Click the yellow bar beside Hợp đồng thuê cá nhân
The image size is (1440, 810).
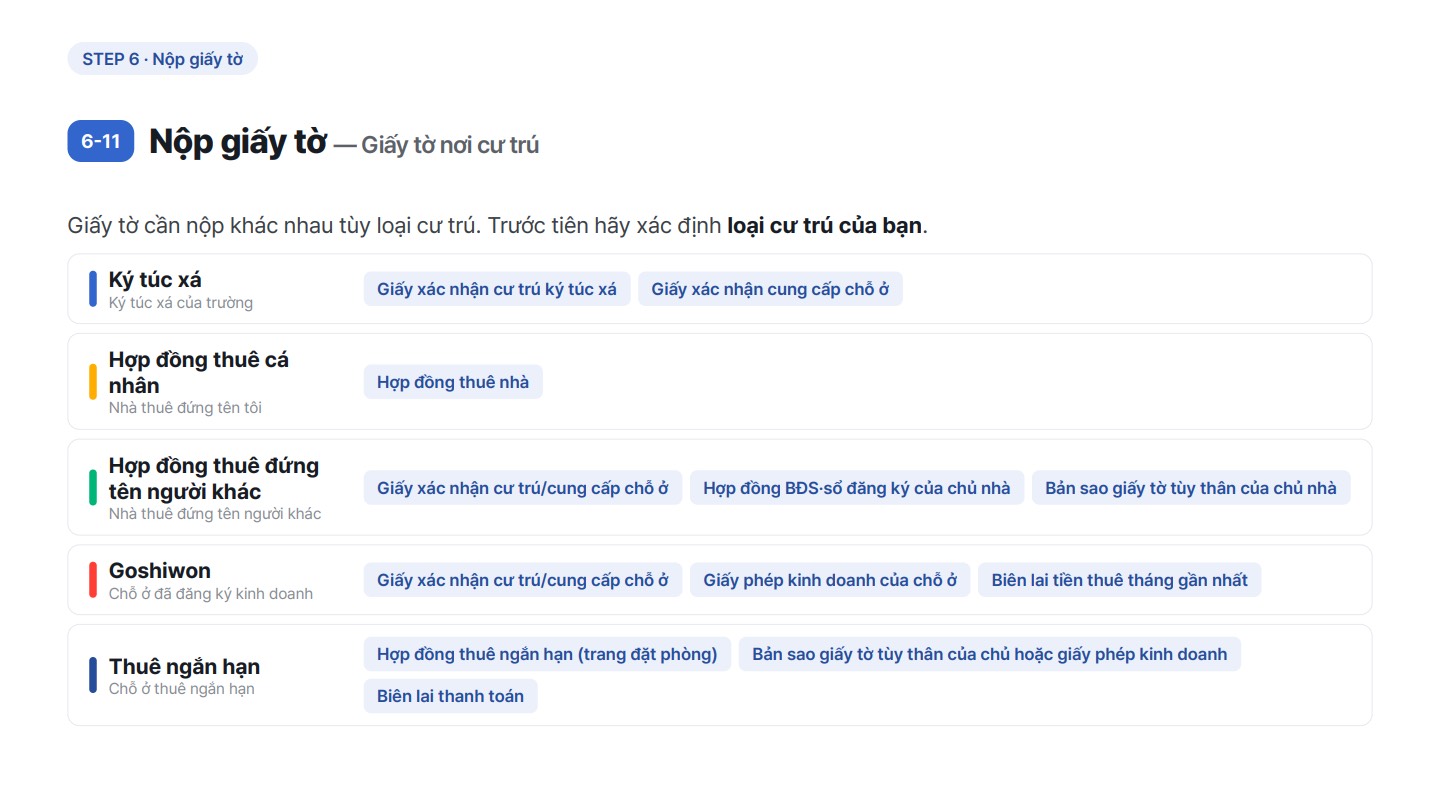[x=93, y=382]
